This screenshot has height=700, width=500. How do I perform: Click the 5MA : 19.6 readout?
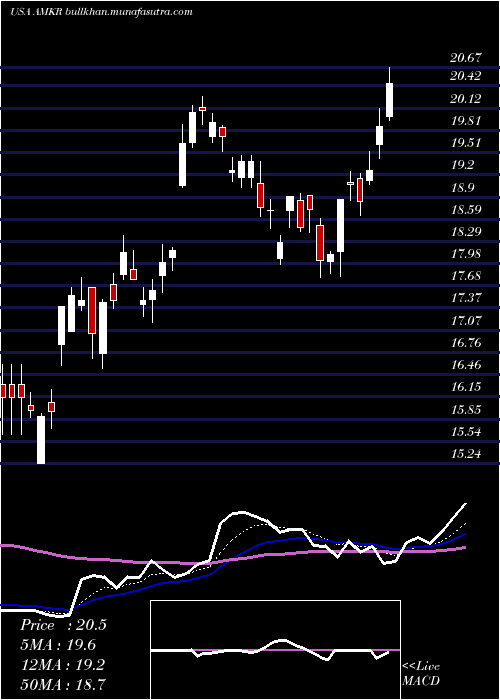(x=58, y=645)
